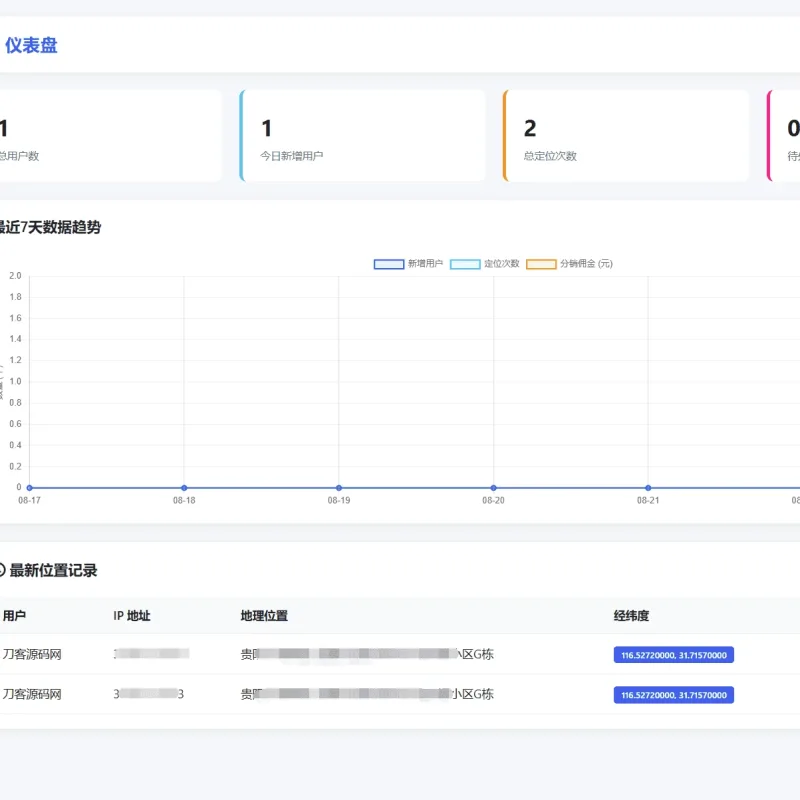Click the 08-21 x-axis date label
Viewport: 800px width, 800px height.
[648, 501]
